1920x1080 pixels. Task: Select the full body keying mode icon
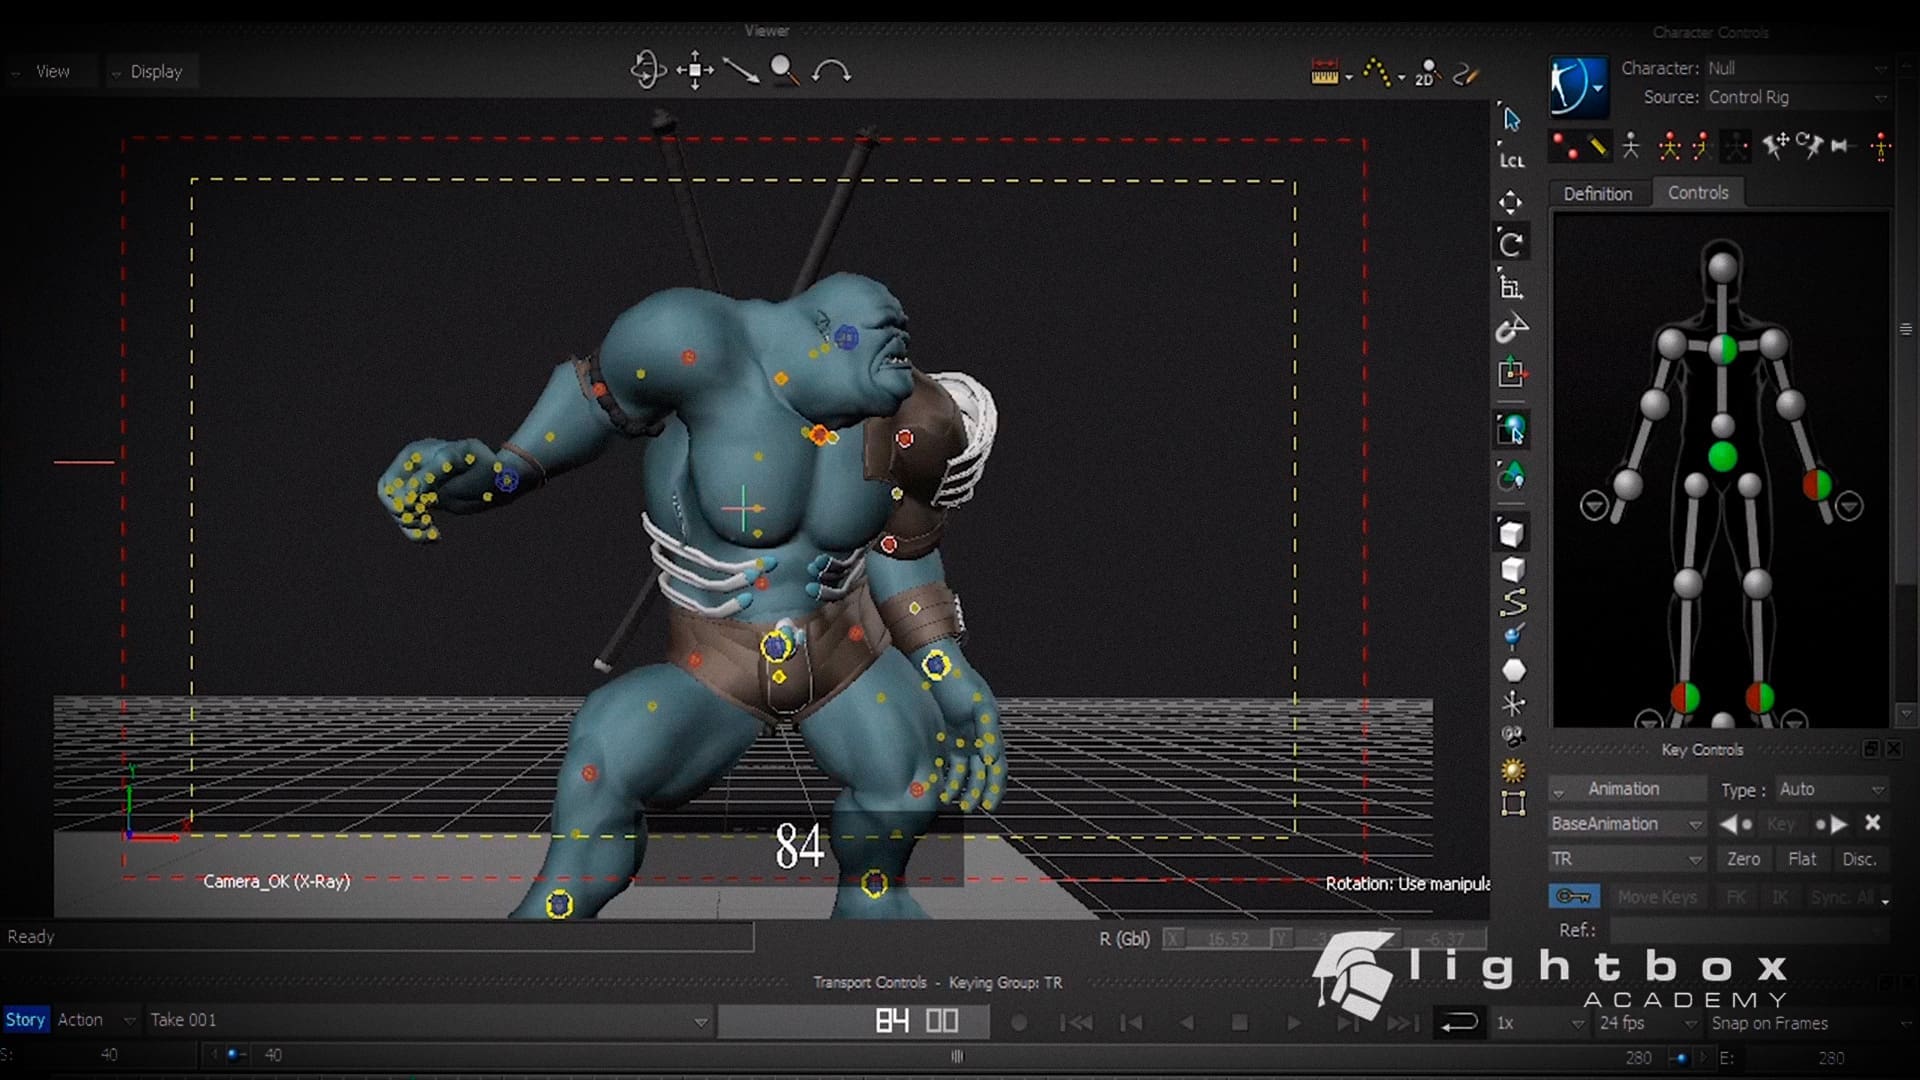(x=1670, y=146)
